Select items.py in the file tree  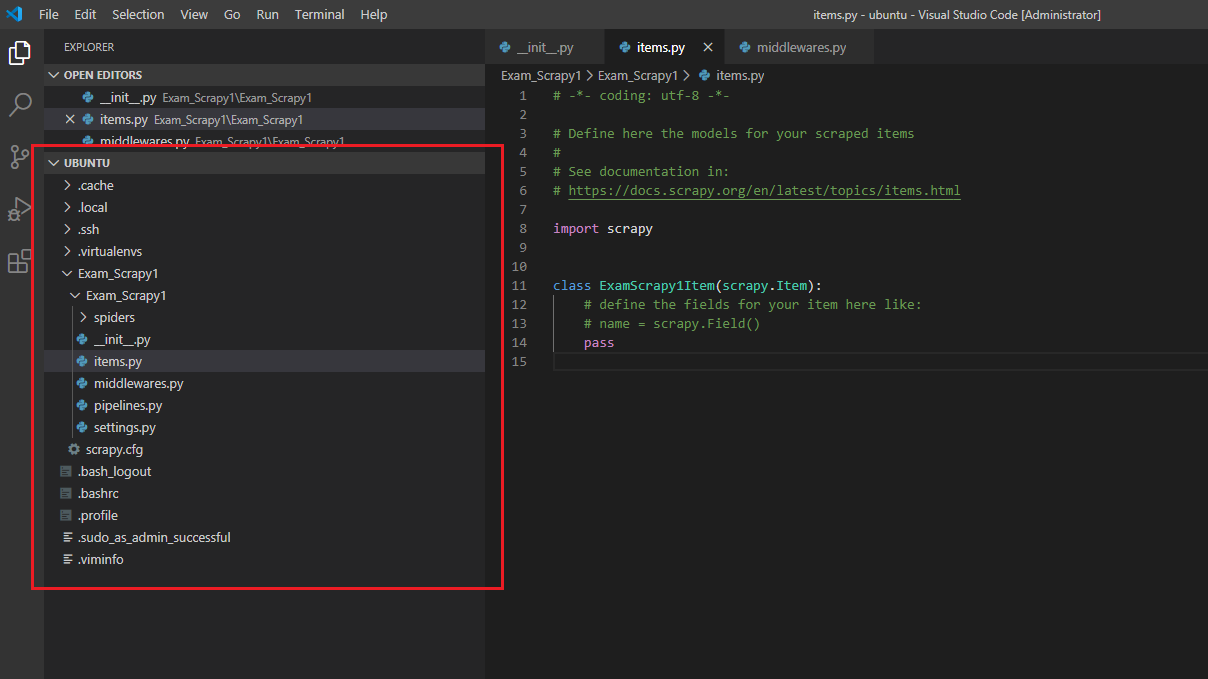tap(264, 362)
